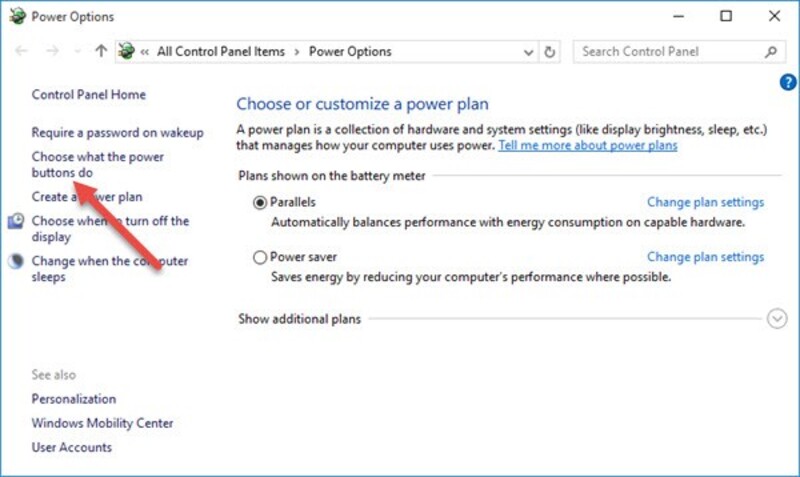Change plan settings for Power saver

706,257
